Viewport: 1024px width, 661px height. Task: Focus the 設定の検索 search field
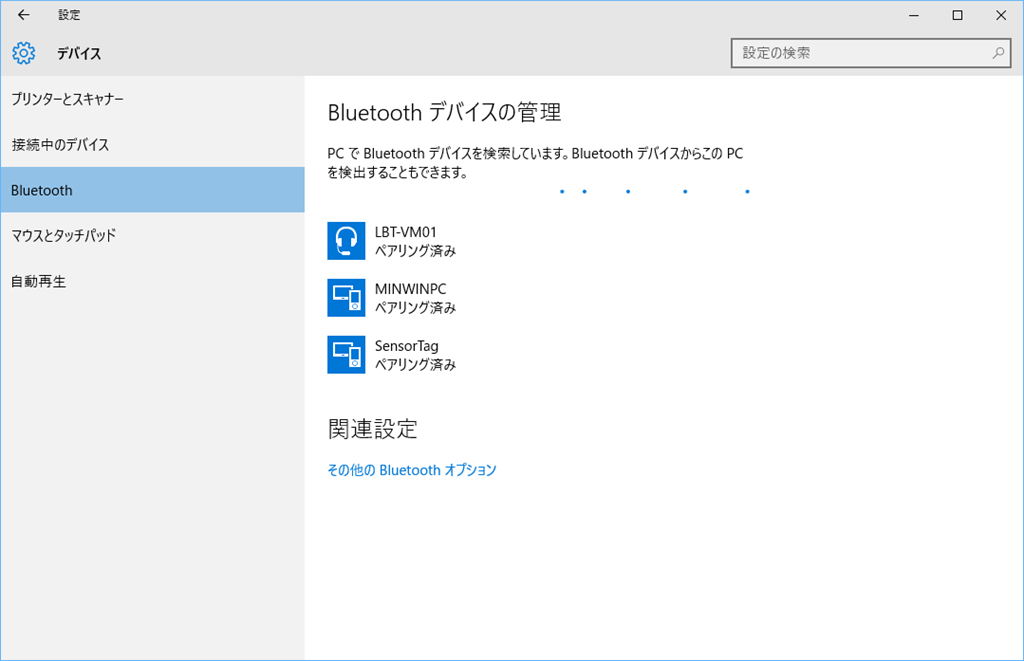(860, 53)
